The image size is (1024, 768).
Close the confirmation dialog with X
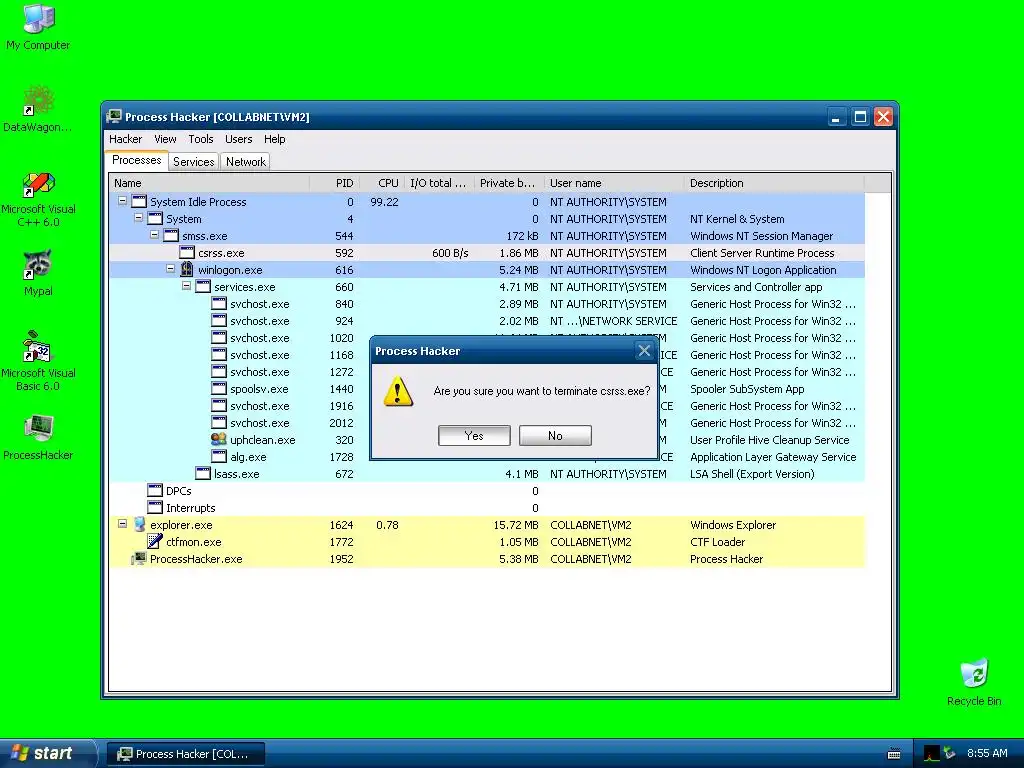click(x=644, y=351)
